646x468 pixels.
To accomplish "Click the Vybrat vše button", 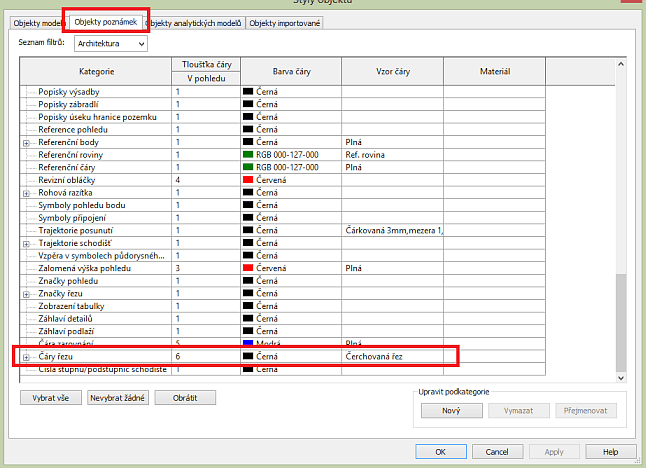I will click(x=50, y=398).
